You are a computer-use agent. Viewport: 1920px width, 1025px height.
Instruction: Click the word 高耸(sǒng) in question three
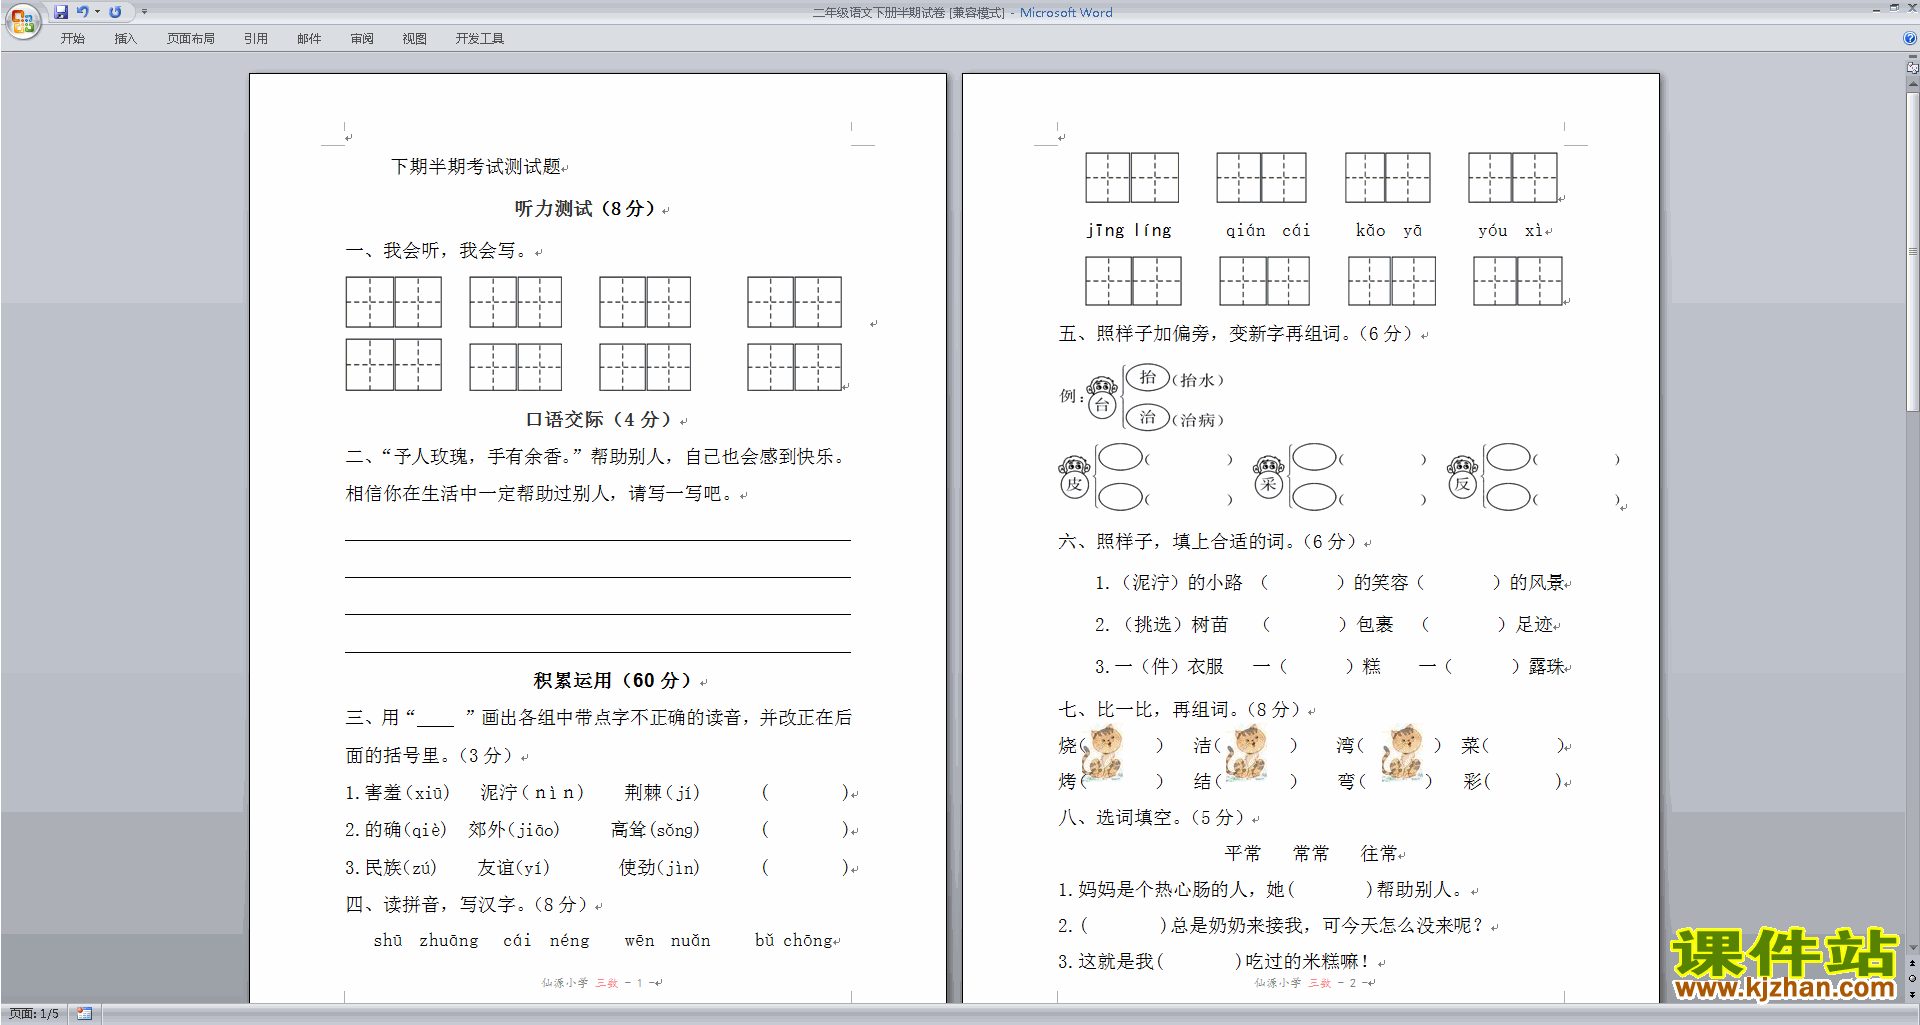point(656,830)
